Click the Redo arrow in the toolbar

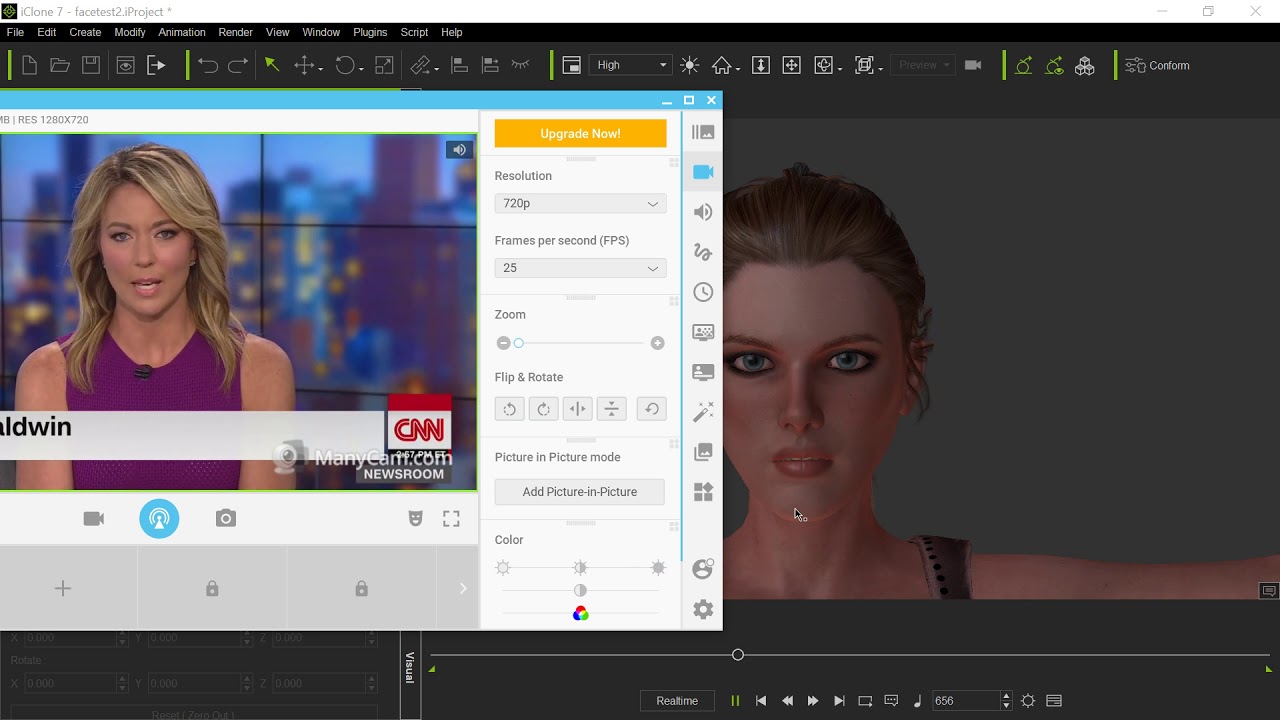point(238,65)
